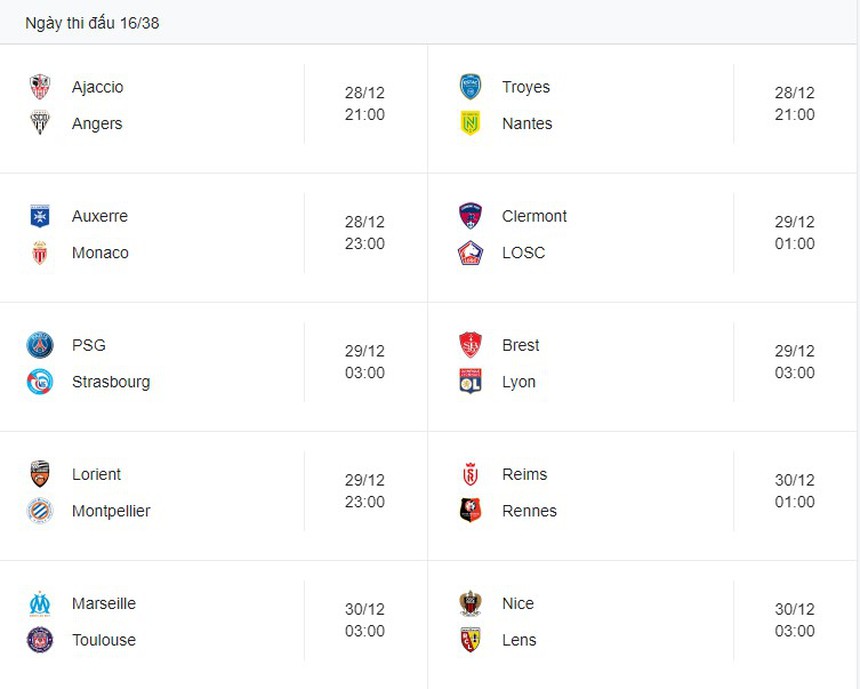Select the Marseille team logo
Image resolution: width=860 pixels, height=689 pixels.
pos(40,604)
